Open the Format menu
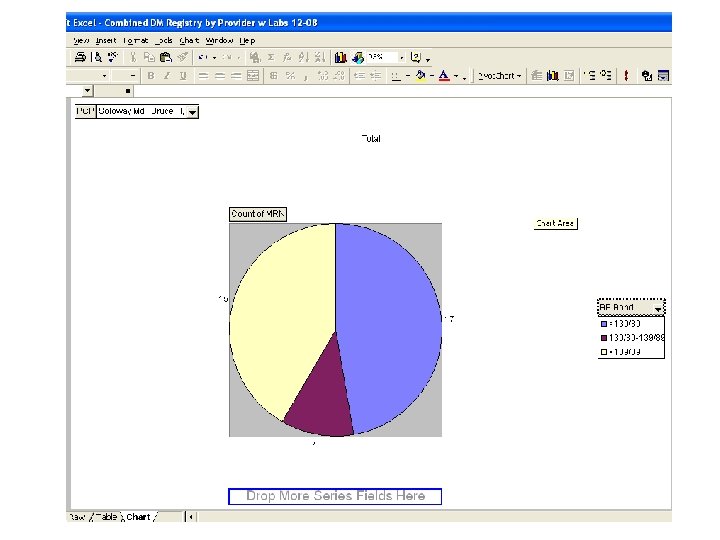Viewport: 720px width, 540px height. point(135,41)
